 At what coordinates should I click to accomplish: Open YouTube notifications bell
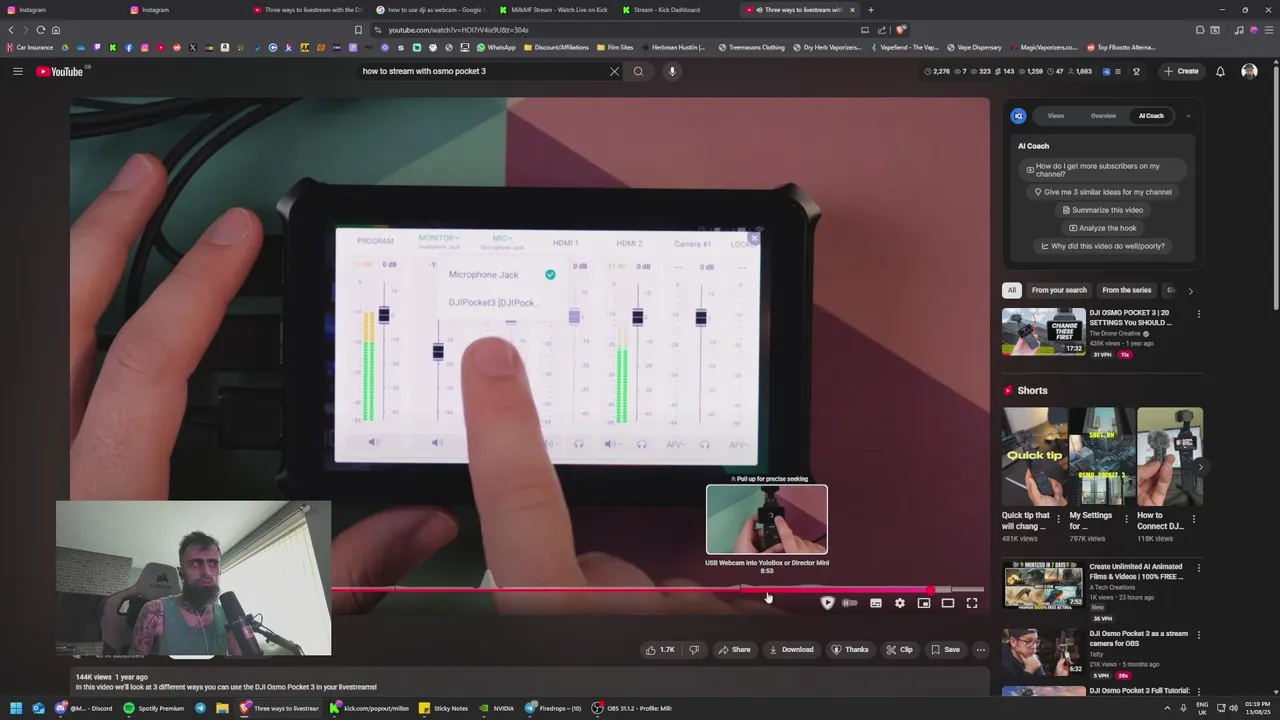pos(1220,71)
